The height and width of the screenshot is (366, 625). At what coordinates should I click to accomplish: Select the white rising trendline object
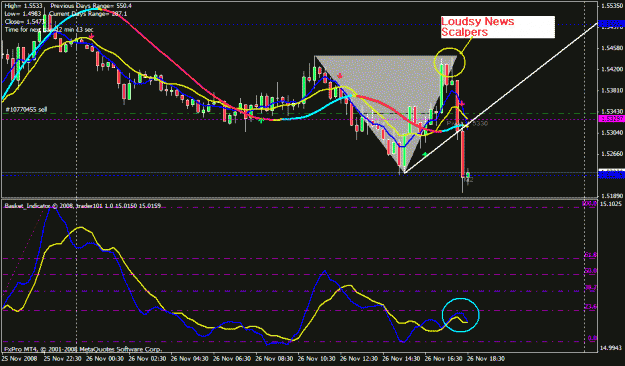pos(501,98)
